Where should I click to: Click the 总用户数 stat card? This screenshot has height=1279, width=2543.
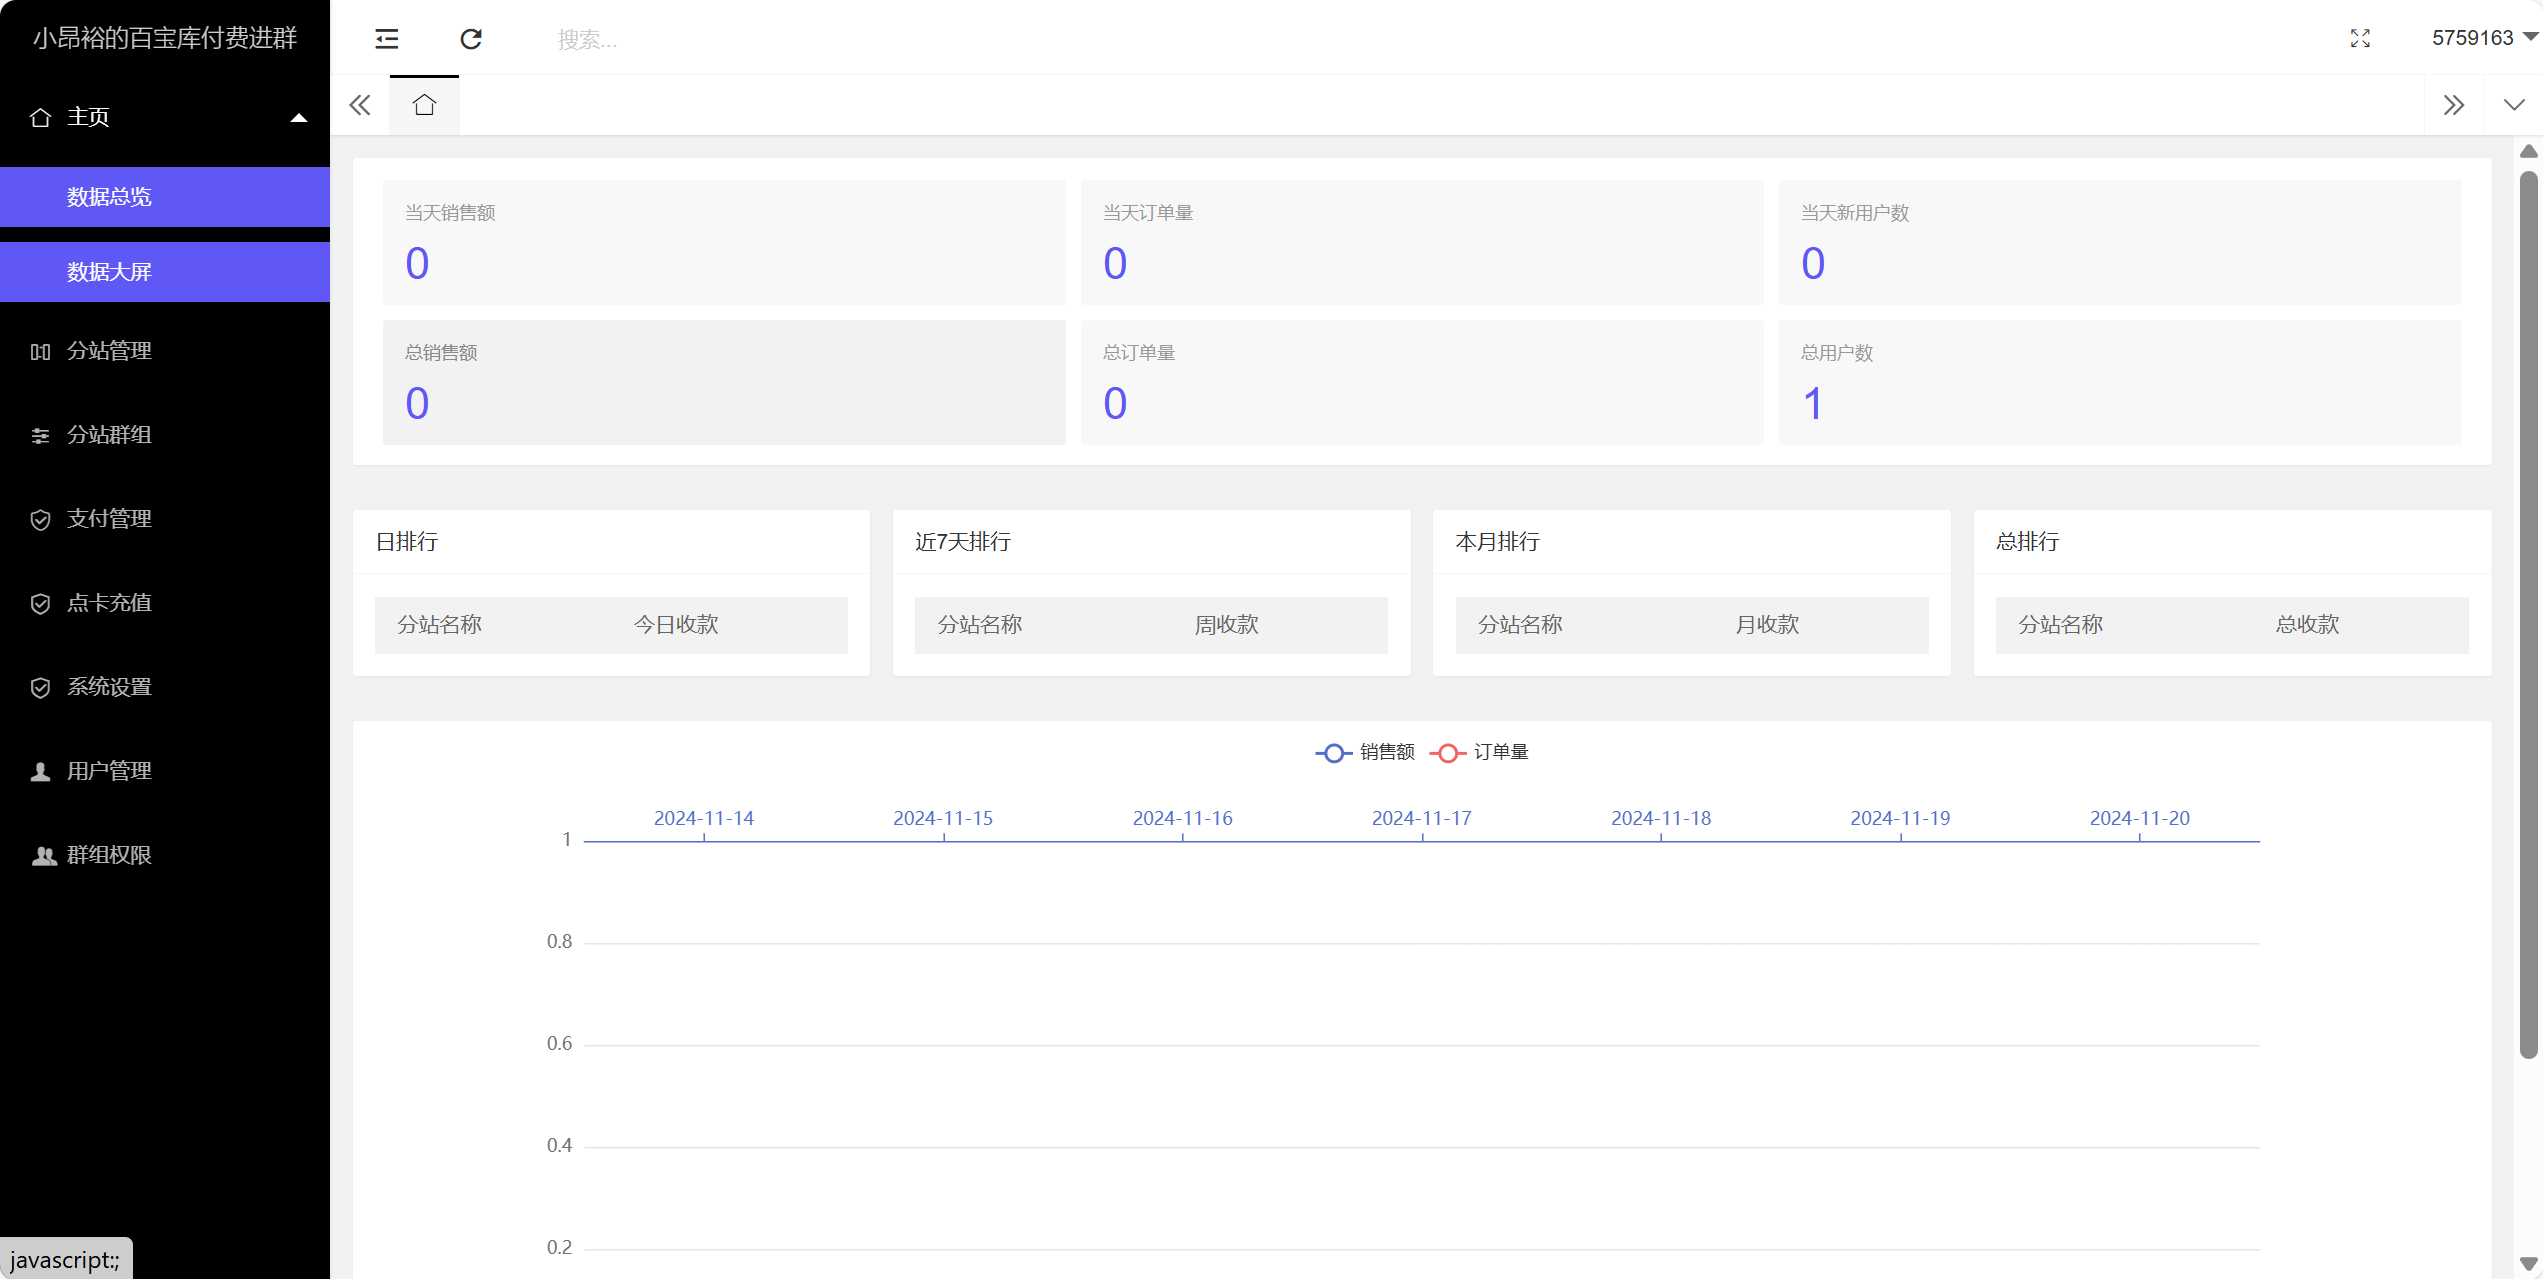click(2120, 382)
